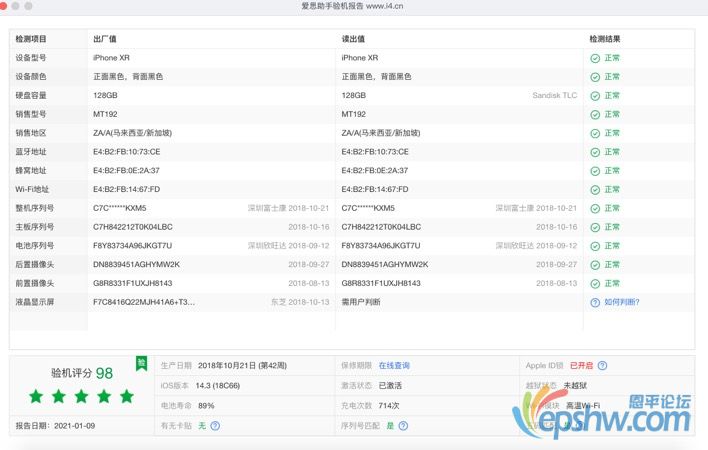Click charge count value 714次

[x=389, y=406]
